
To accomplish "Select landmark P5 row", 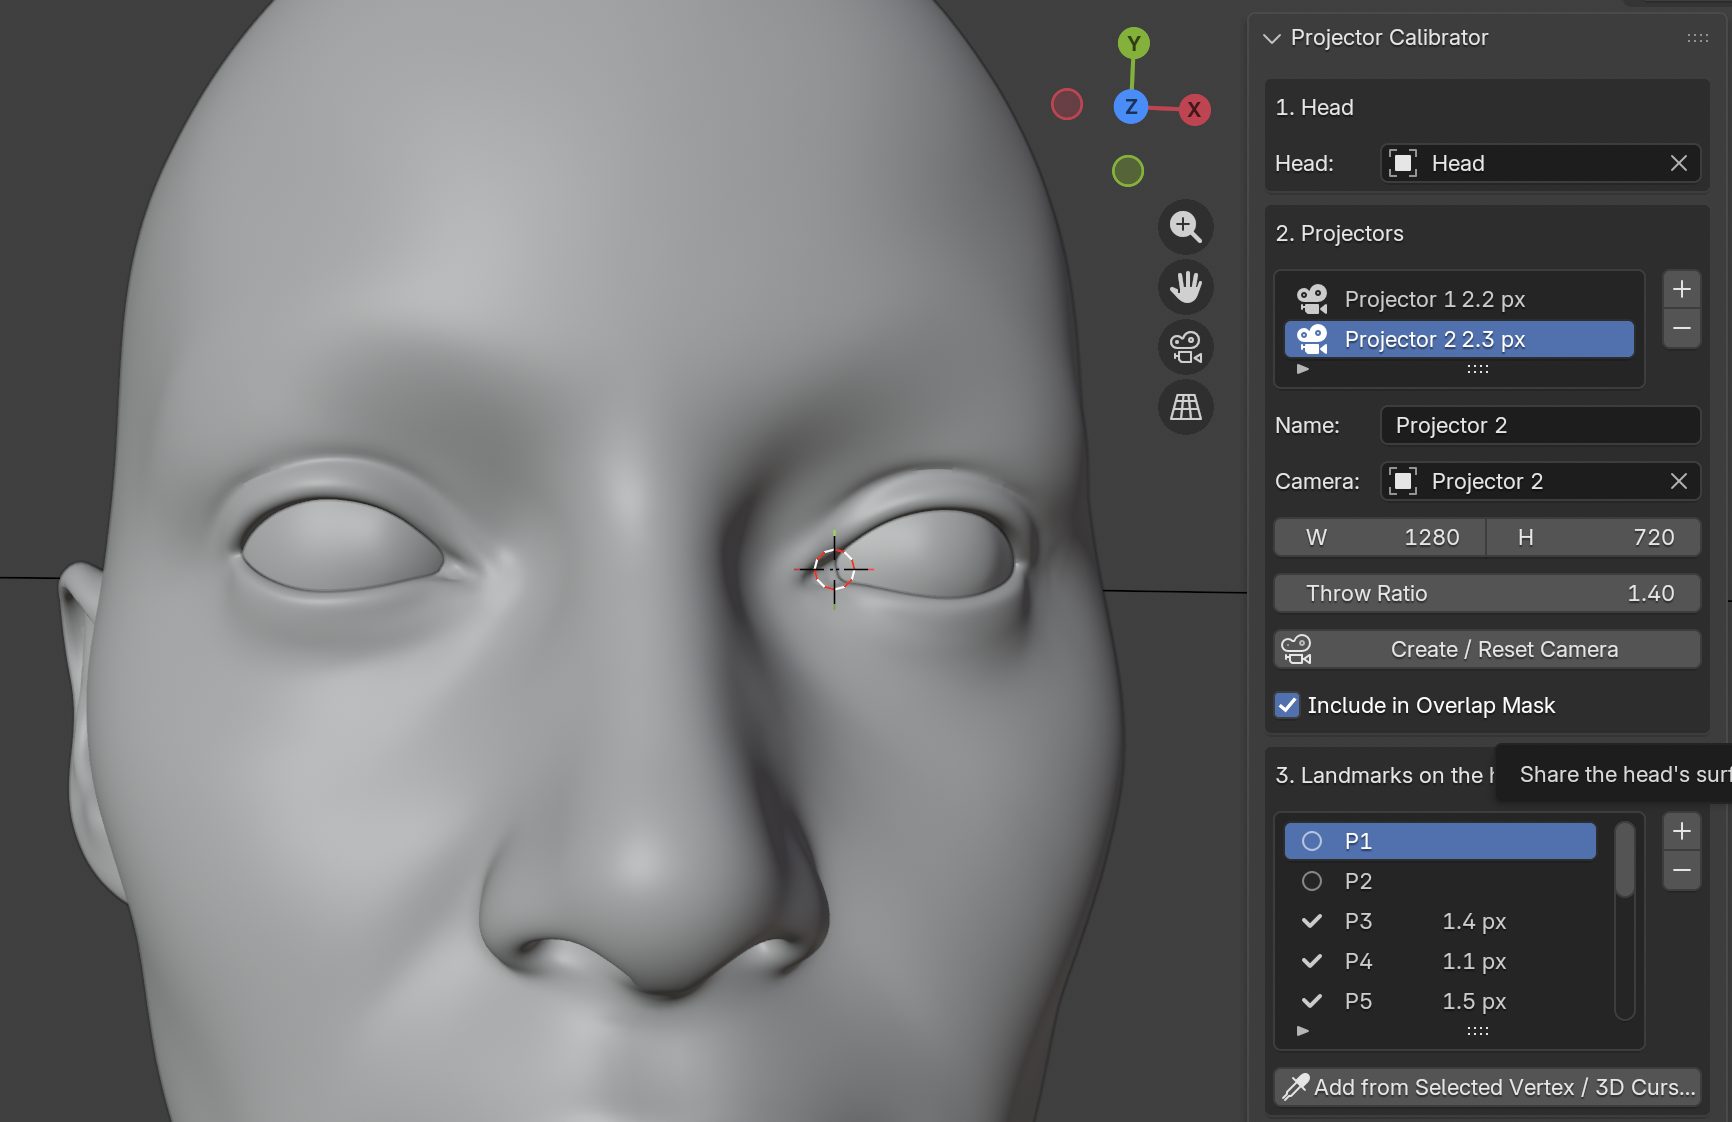I will (x=1440, y=1001).
